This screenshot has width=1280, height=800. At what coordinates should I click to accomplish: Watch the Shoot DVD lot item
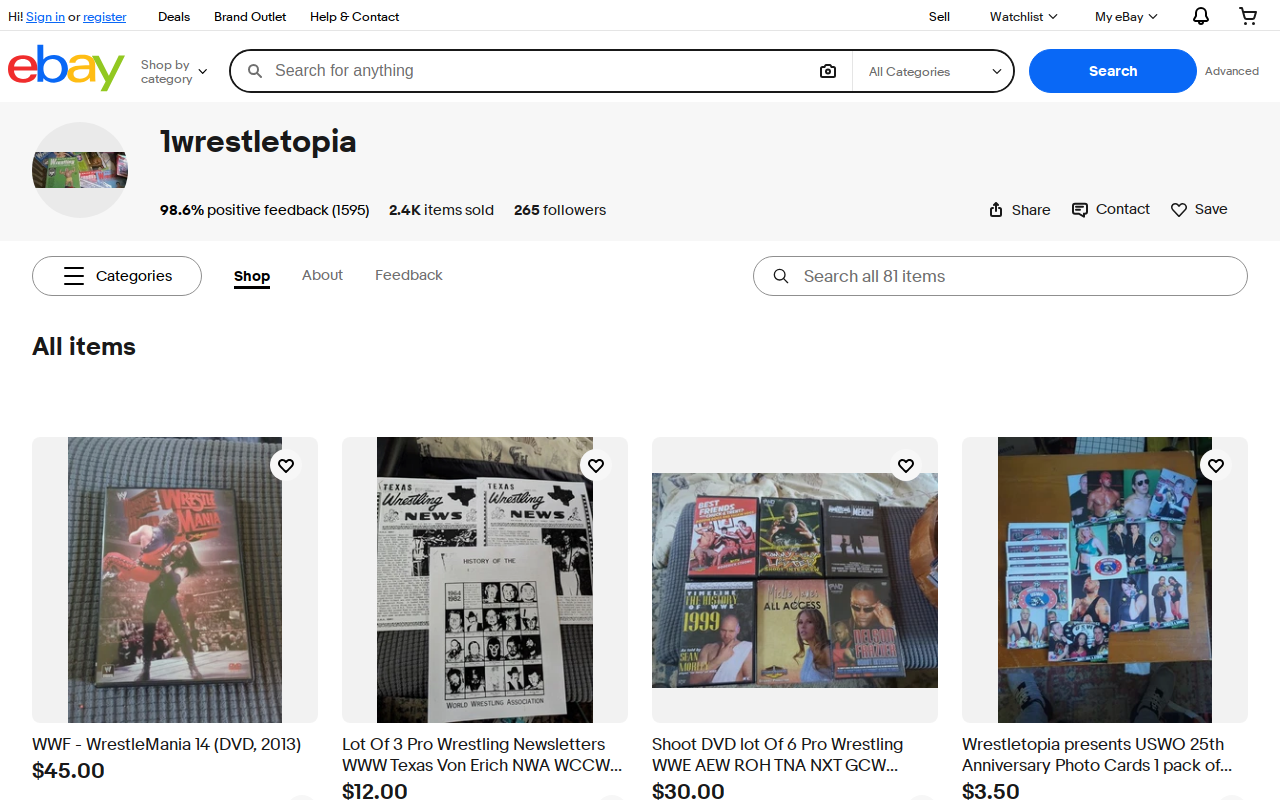point(906,465)
